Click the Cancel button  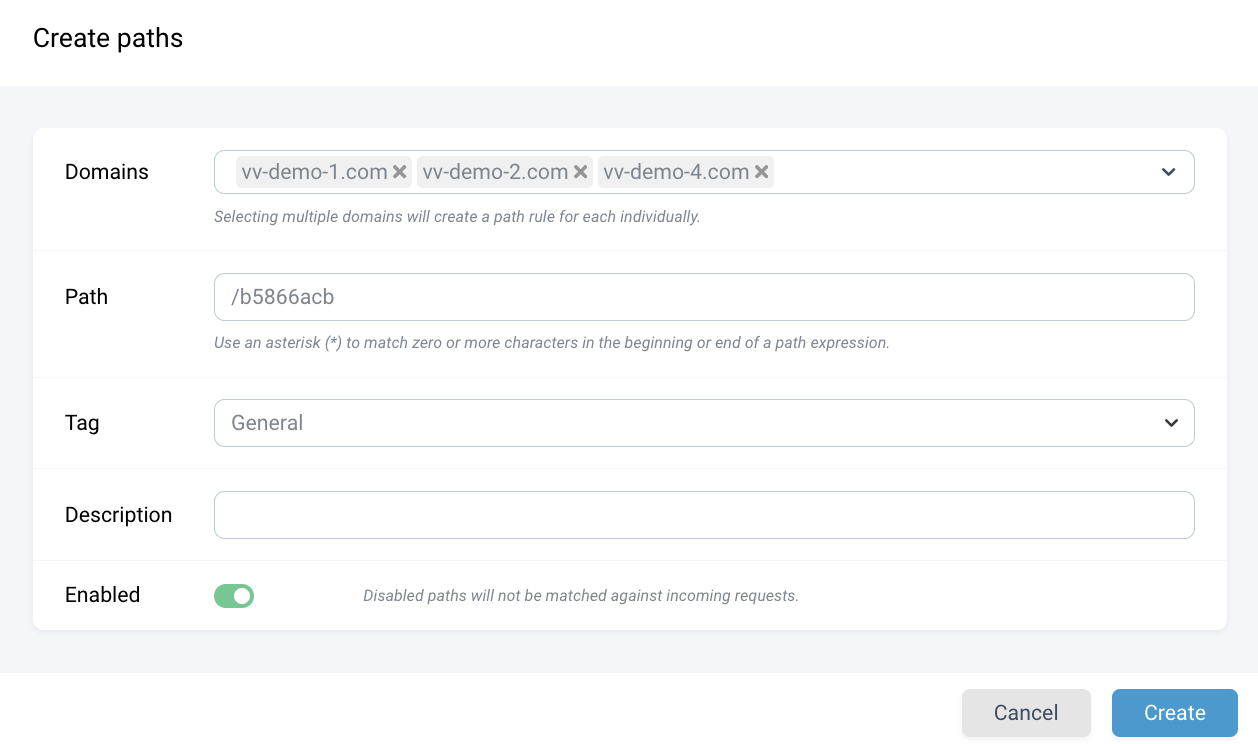tap(1026, 713)
